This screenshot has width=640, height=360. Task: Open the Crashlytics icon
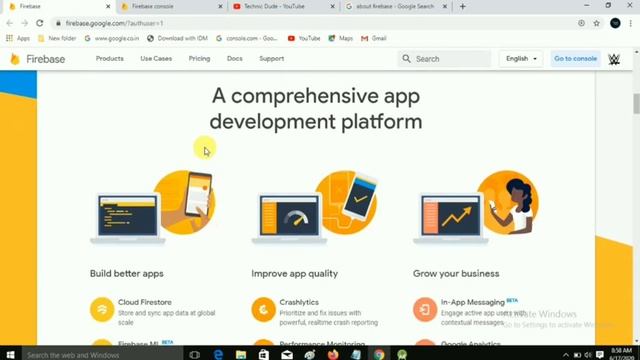pos(263,309)
